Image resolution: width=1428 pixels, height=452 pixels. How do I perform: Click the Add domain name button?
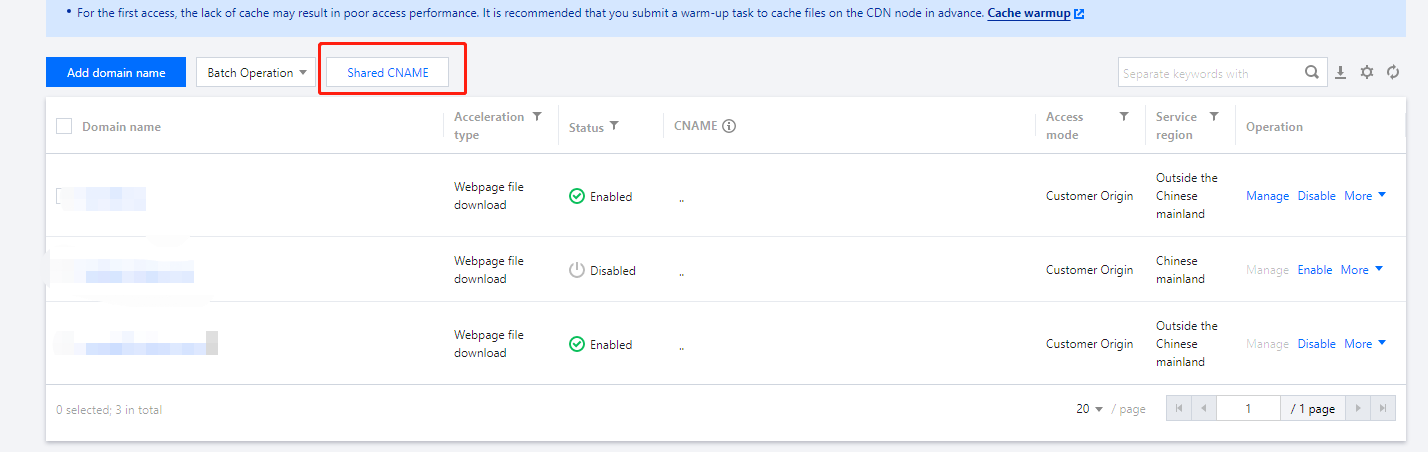[116, 73]
